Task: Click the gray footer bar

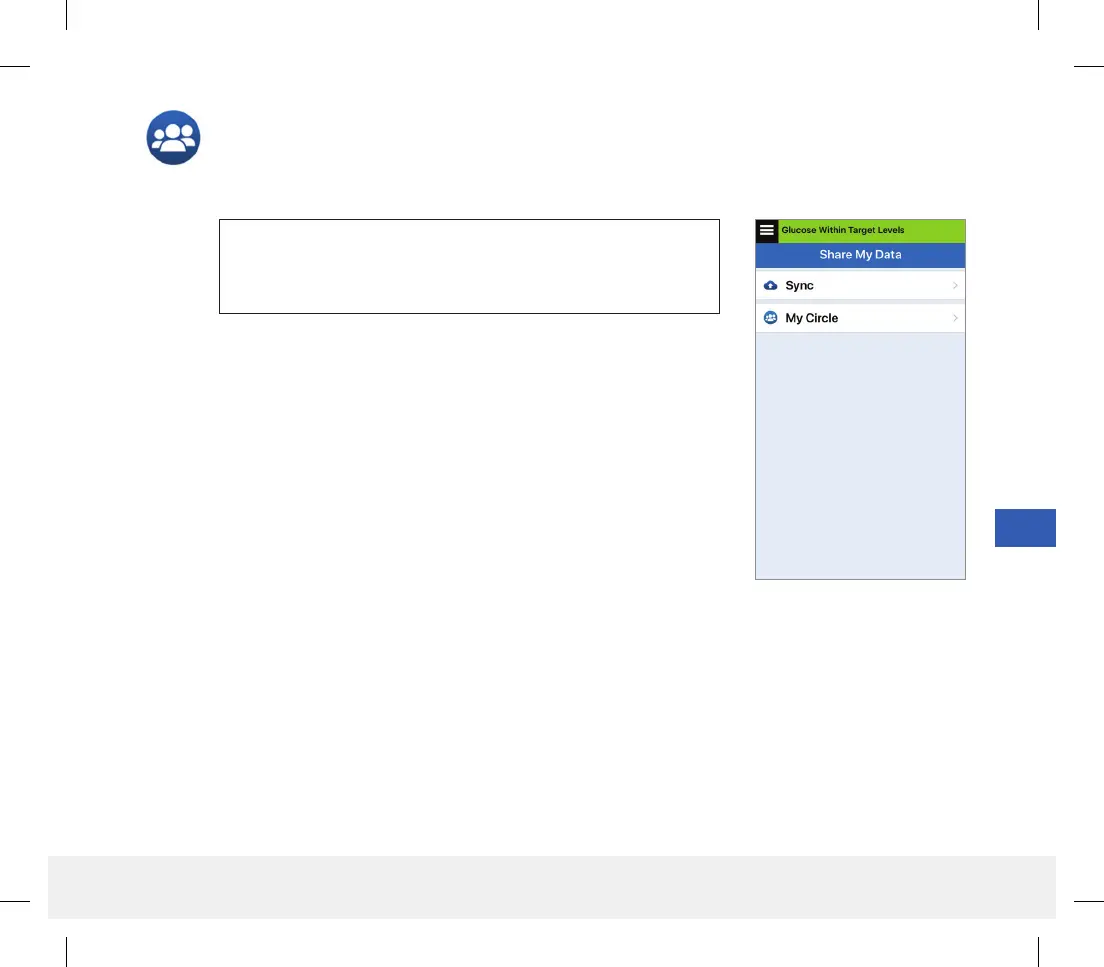Action: (x=552, y=887)
